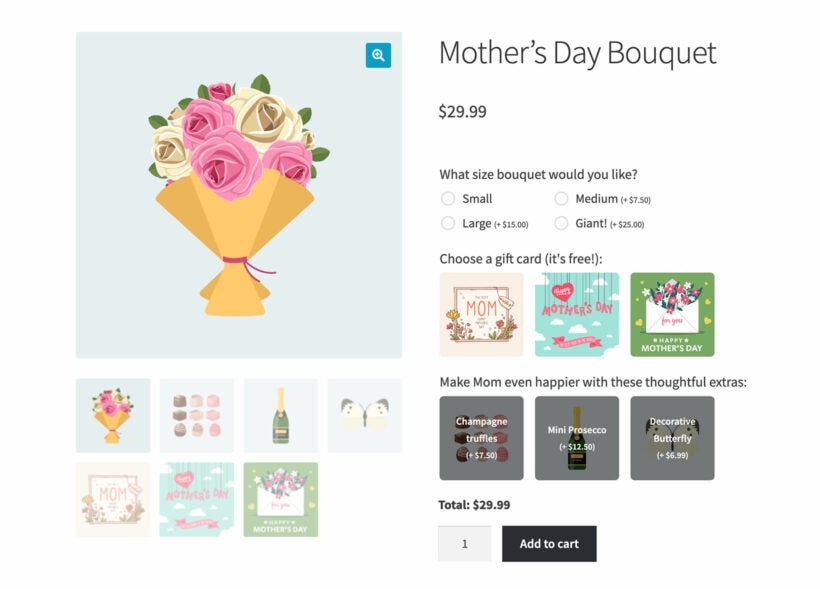Open the bouquet thumbnail in gallery
The image size is (820, 589).
(112, 413)
